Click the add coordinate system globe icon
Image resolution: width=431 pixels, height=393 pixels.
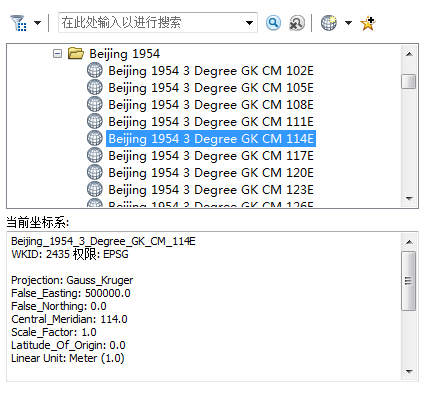329,23
